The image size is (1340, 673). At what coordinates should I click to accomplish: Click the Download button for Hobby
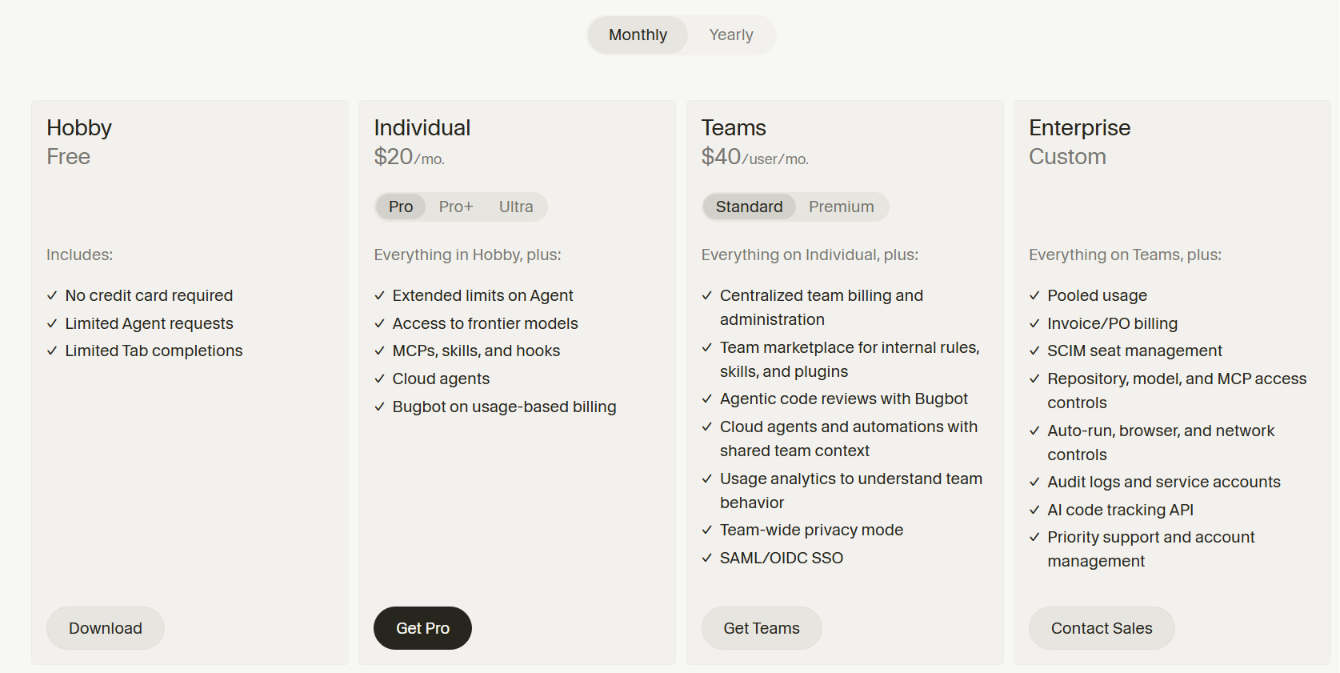coord(105,628)
